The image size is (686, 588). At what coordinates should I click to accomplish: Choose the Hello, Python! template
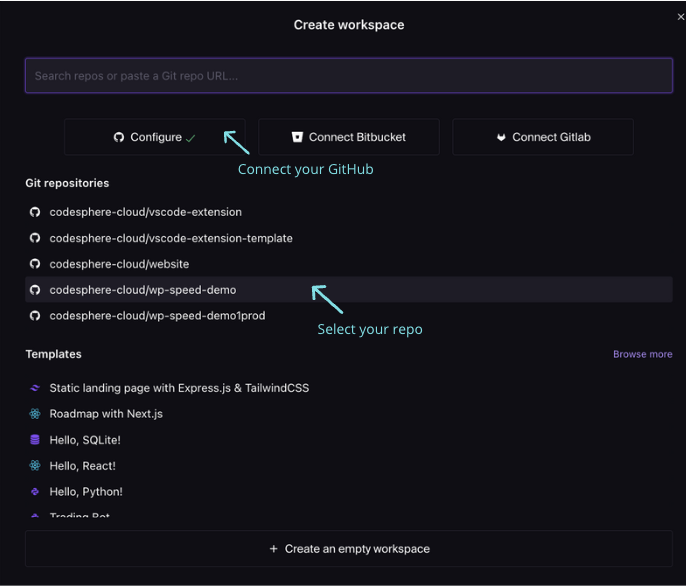349,492
